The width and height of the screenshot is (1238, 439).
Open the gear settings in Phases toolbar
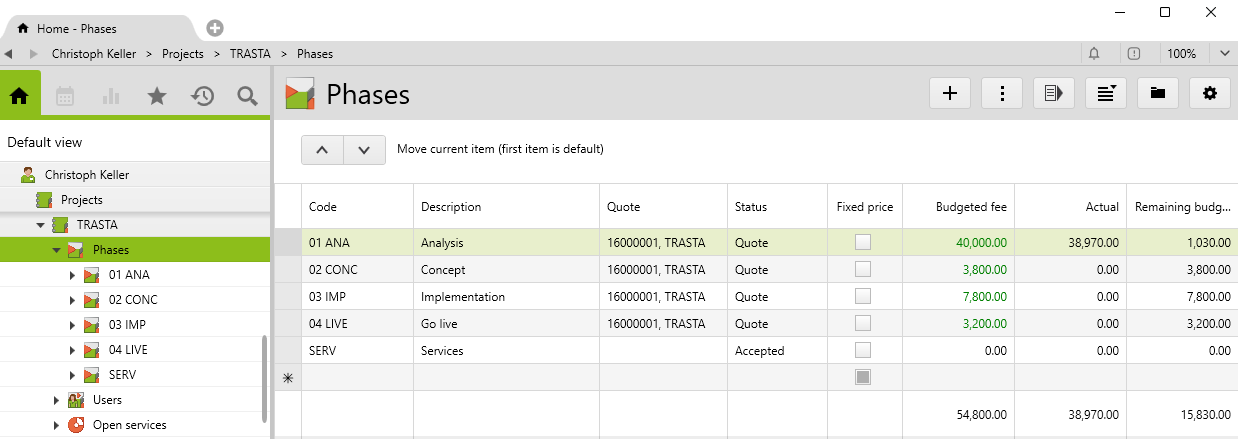coord(1210,93)
